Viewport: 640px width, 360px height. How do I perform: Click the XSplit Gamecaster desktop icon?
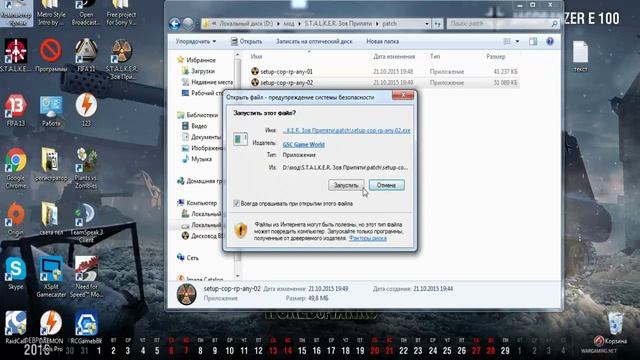click(x=51, y=278)
